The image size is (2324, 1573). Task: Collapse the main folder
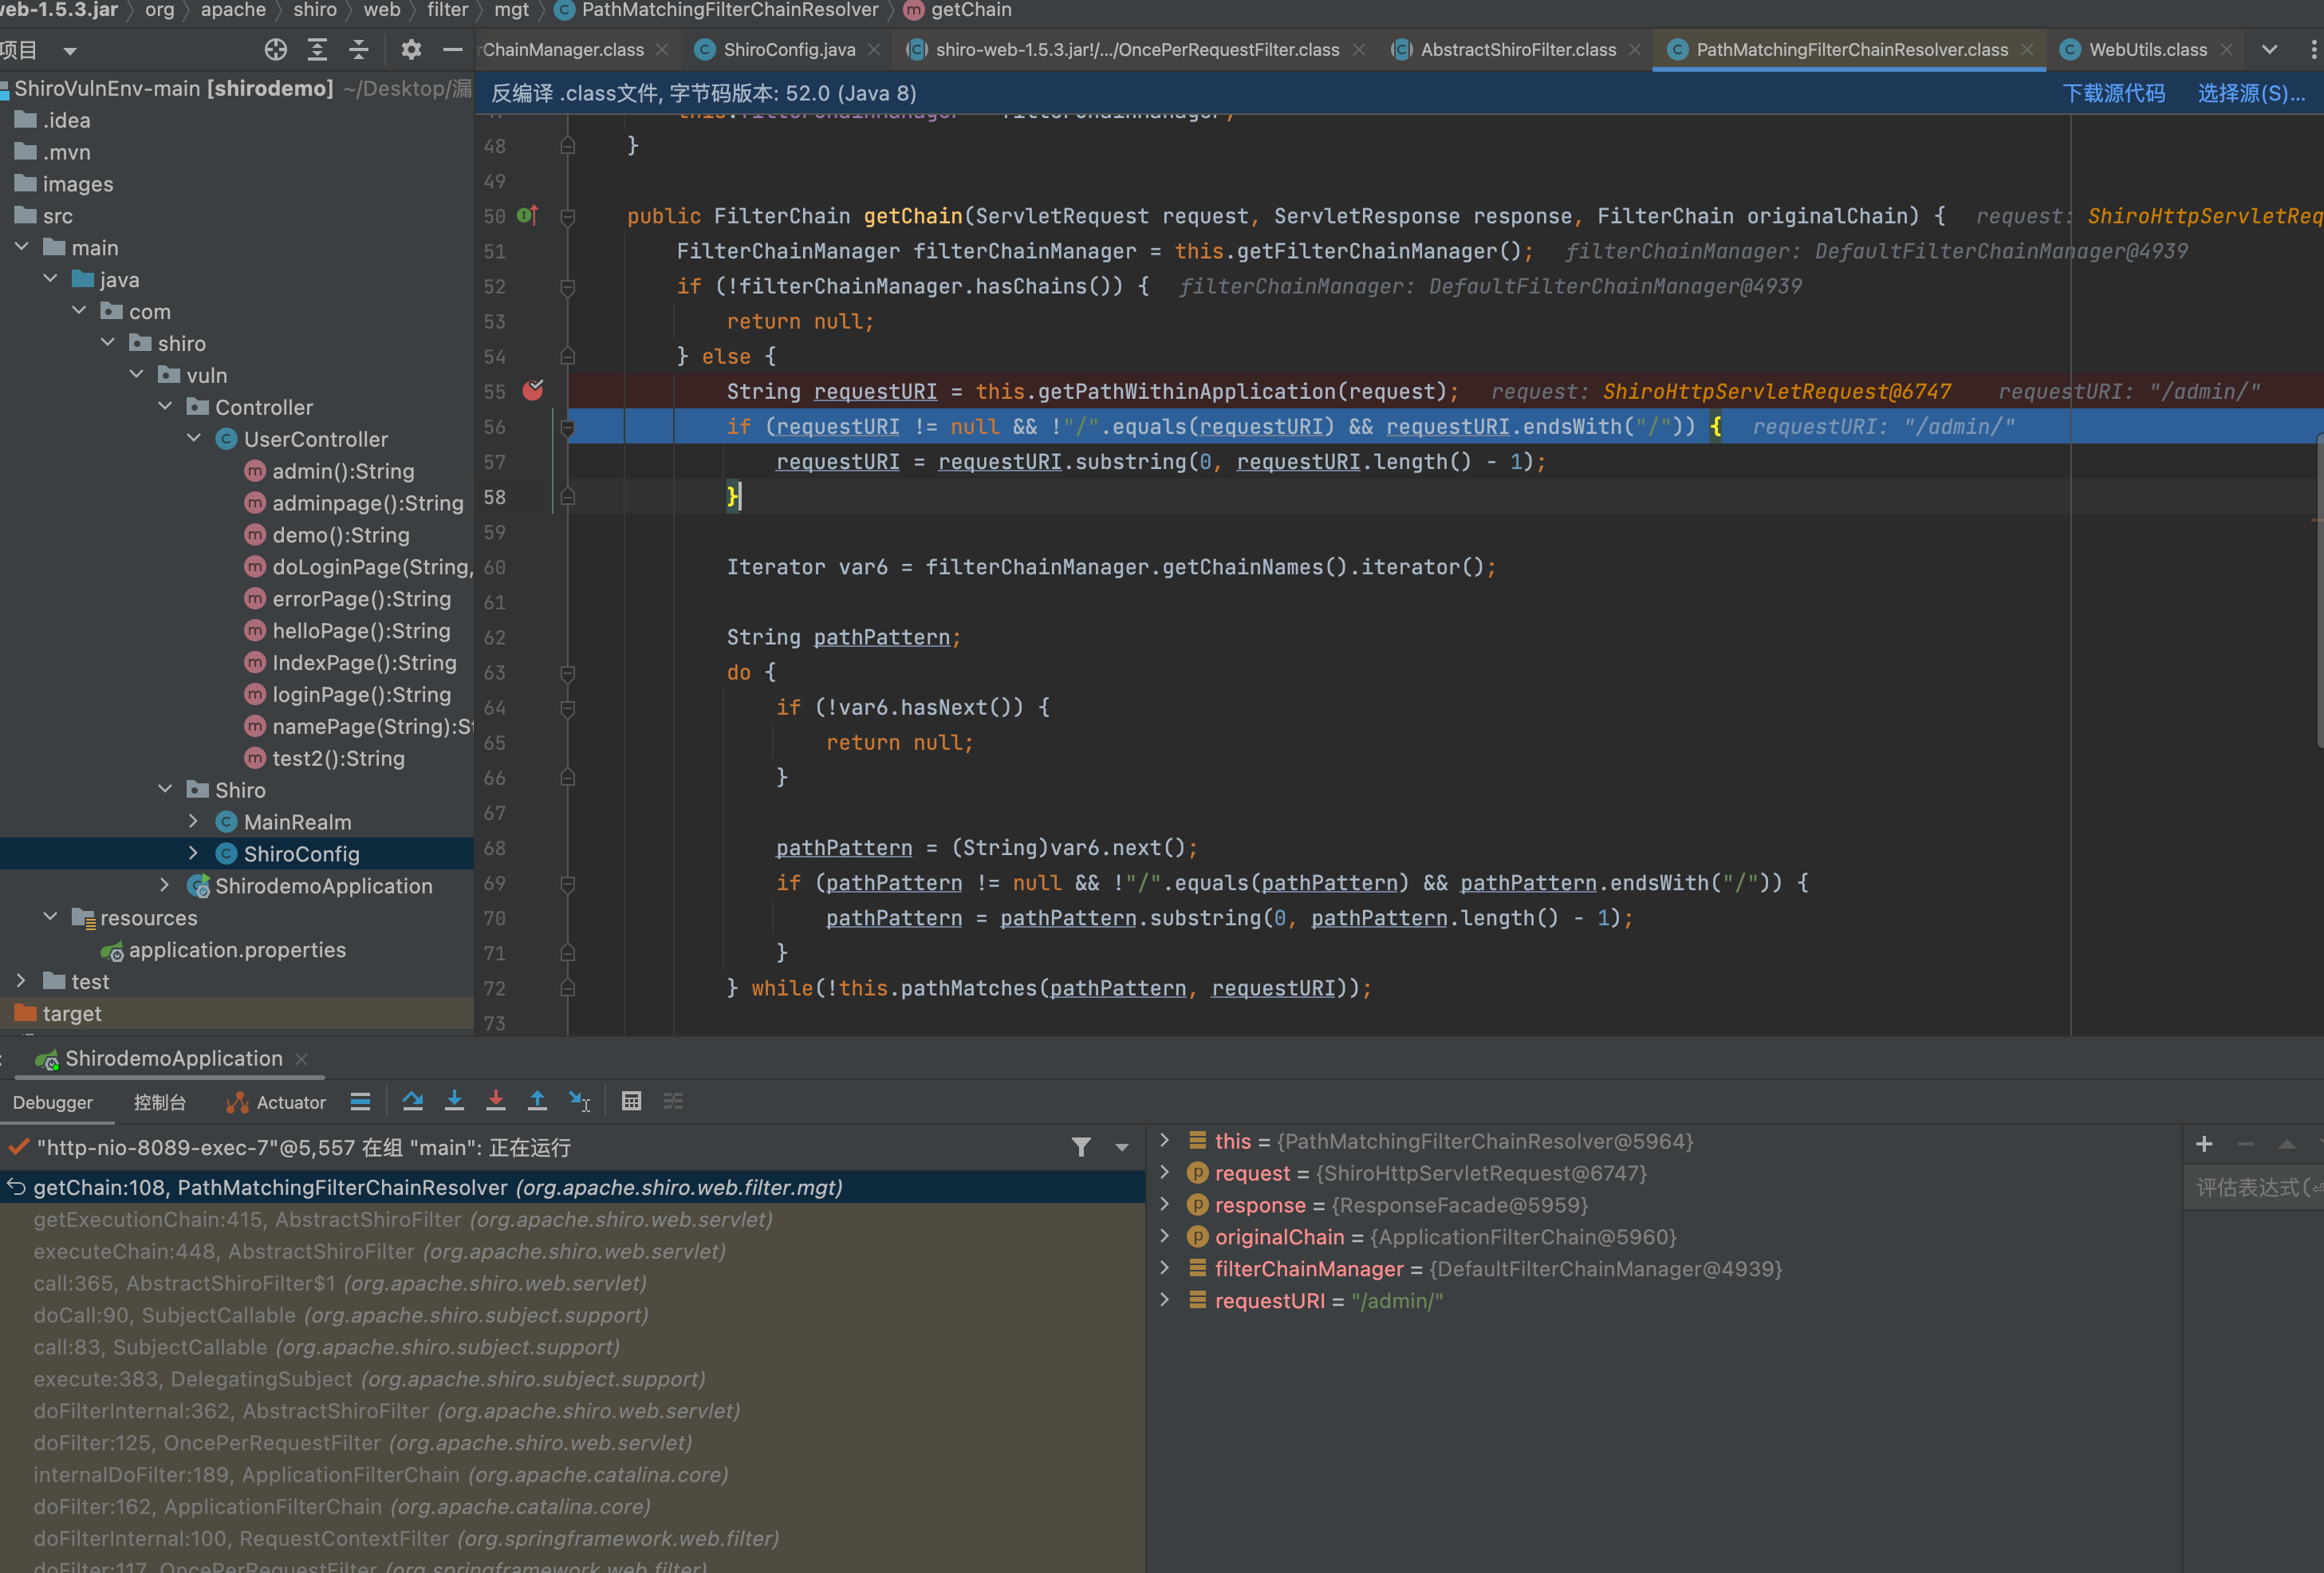[x=22, y=247]
